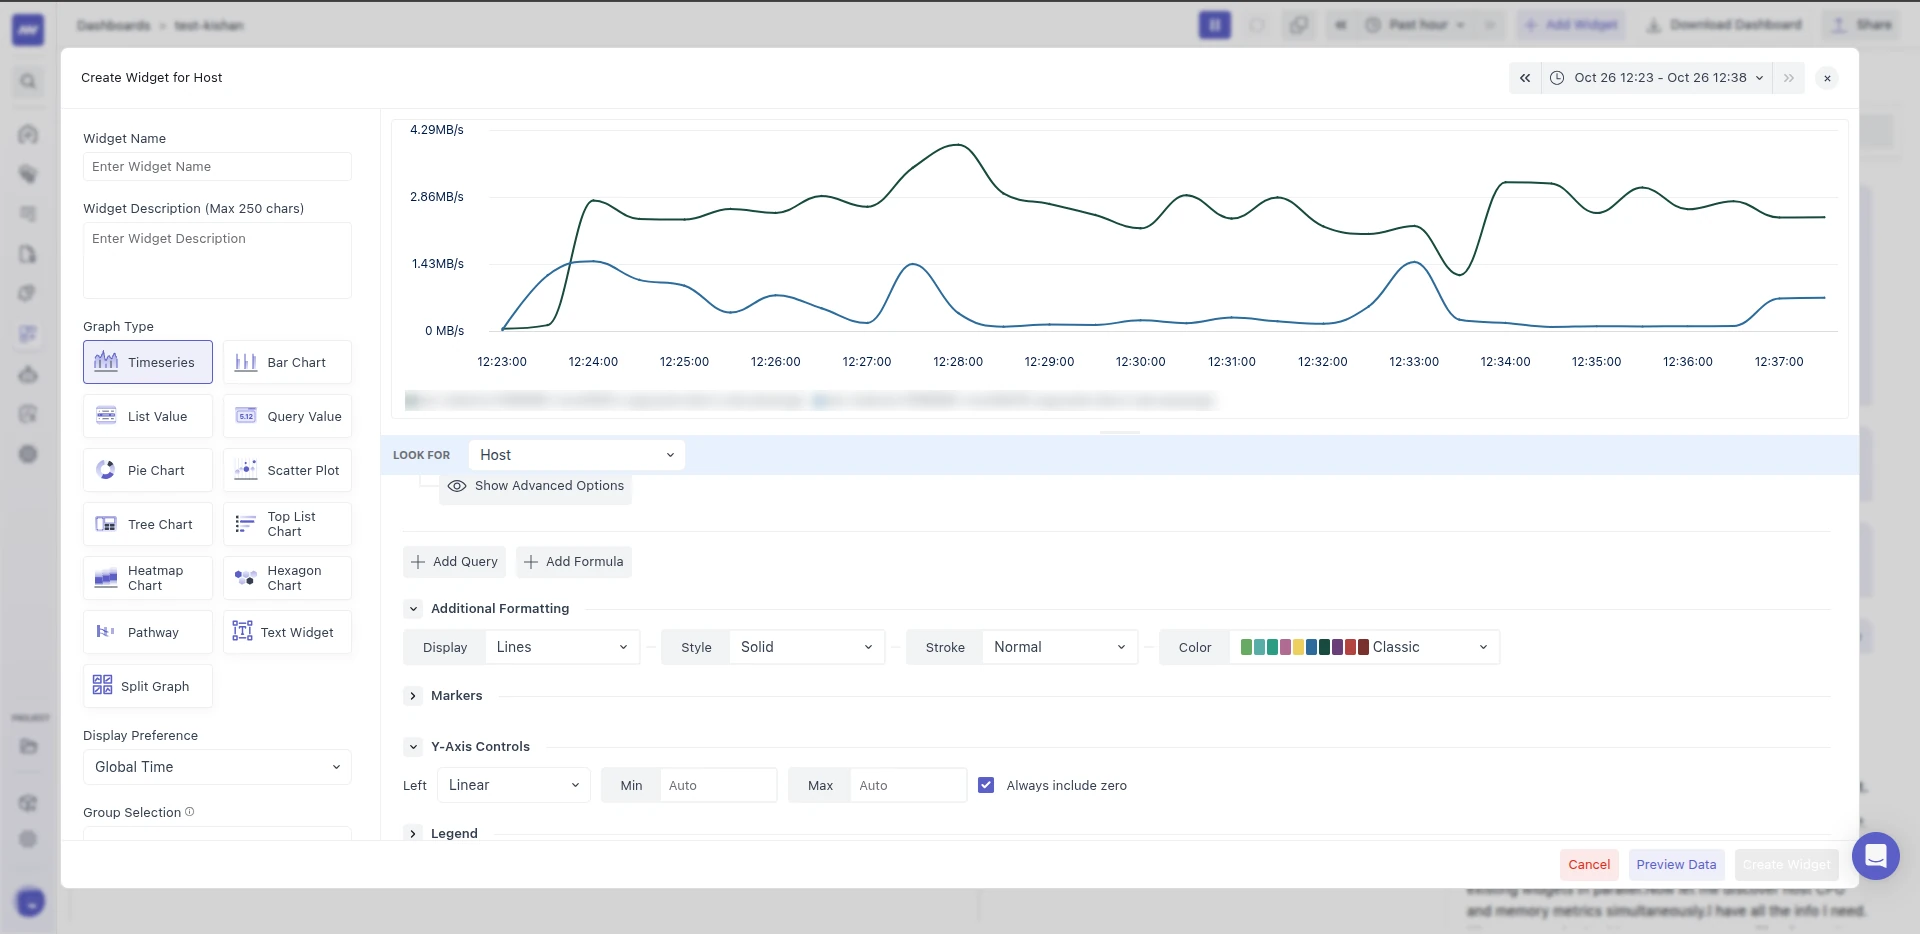Choose the Pie Chart graph type
The image size is (1920, 934).
(x=148, y=470)
